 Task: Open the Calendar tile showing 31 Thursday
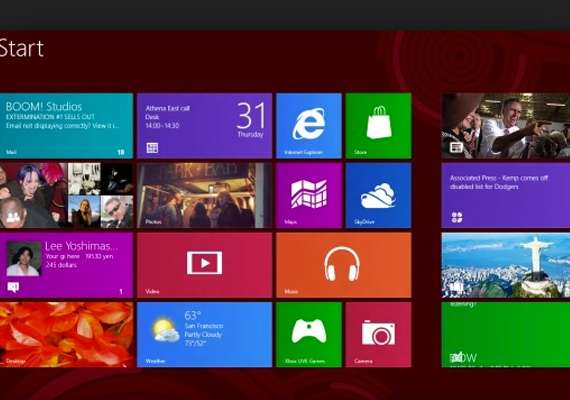(204, 125)
